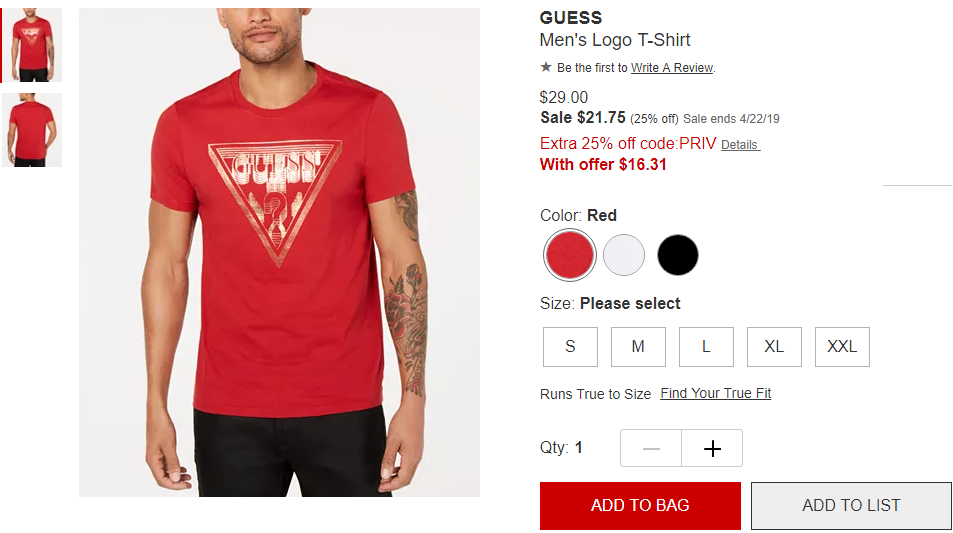The image size is (953, 533).
Task: Click the main product image
Action: click(279, 252)
